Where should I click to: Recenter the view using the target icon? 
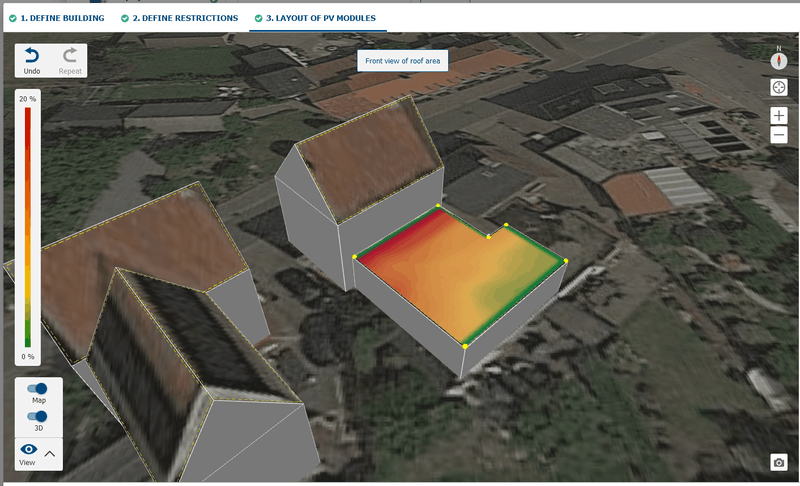click(x=779, y=87)
